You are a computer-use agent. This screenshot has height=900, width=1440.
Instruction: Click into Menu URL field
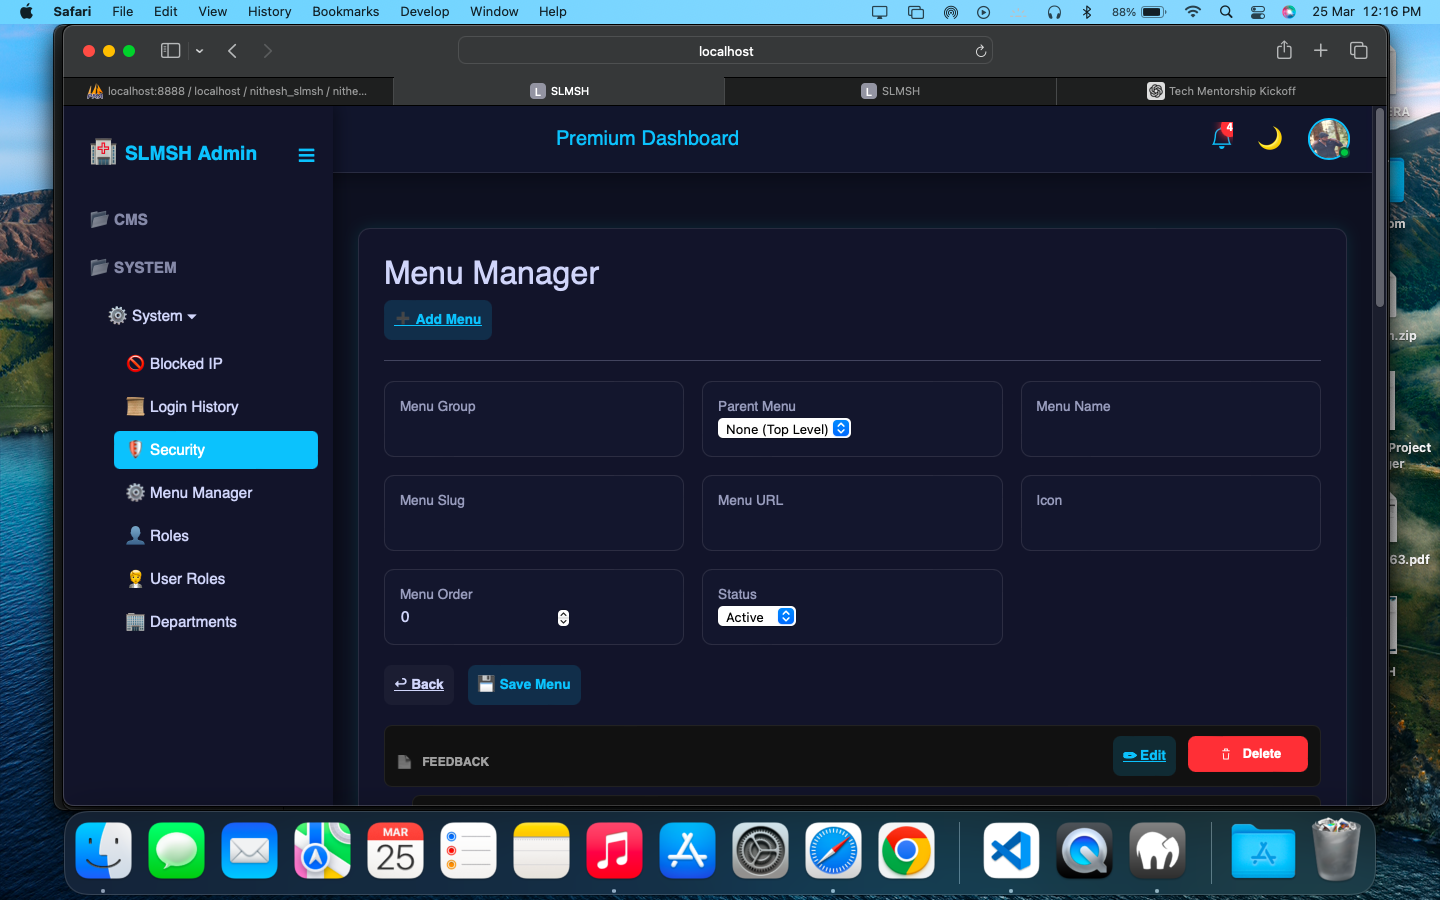[852, 513]
